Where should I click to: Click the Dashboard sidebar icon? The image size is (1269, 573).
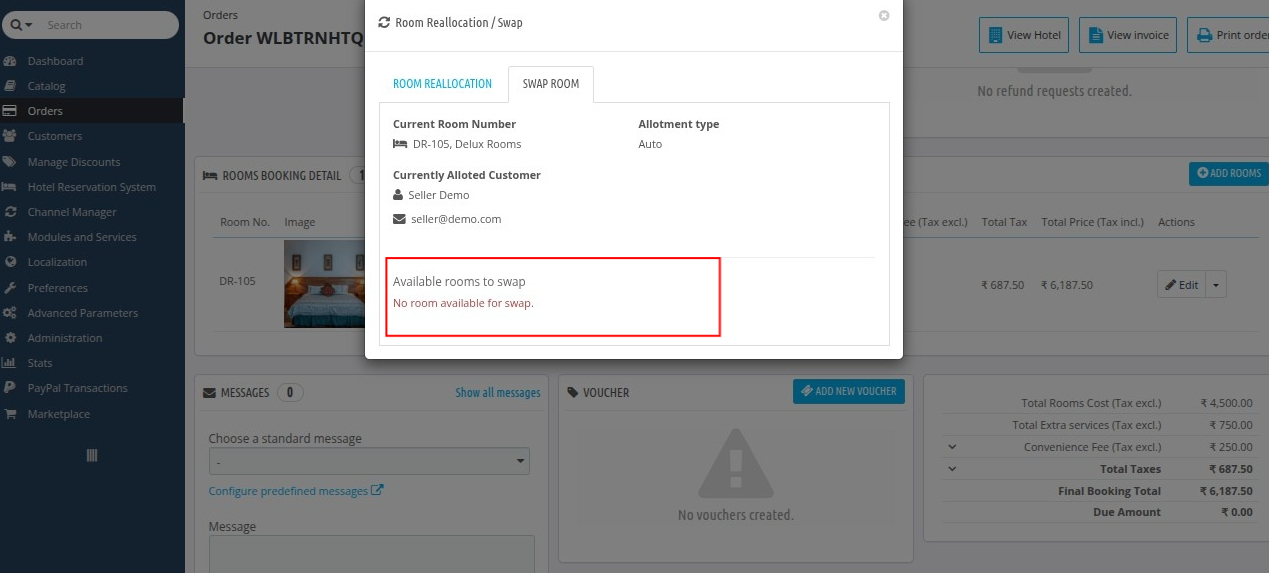10,61
